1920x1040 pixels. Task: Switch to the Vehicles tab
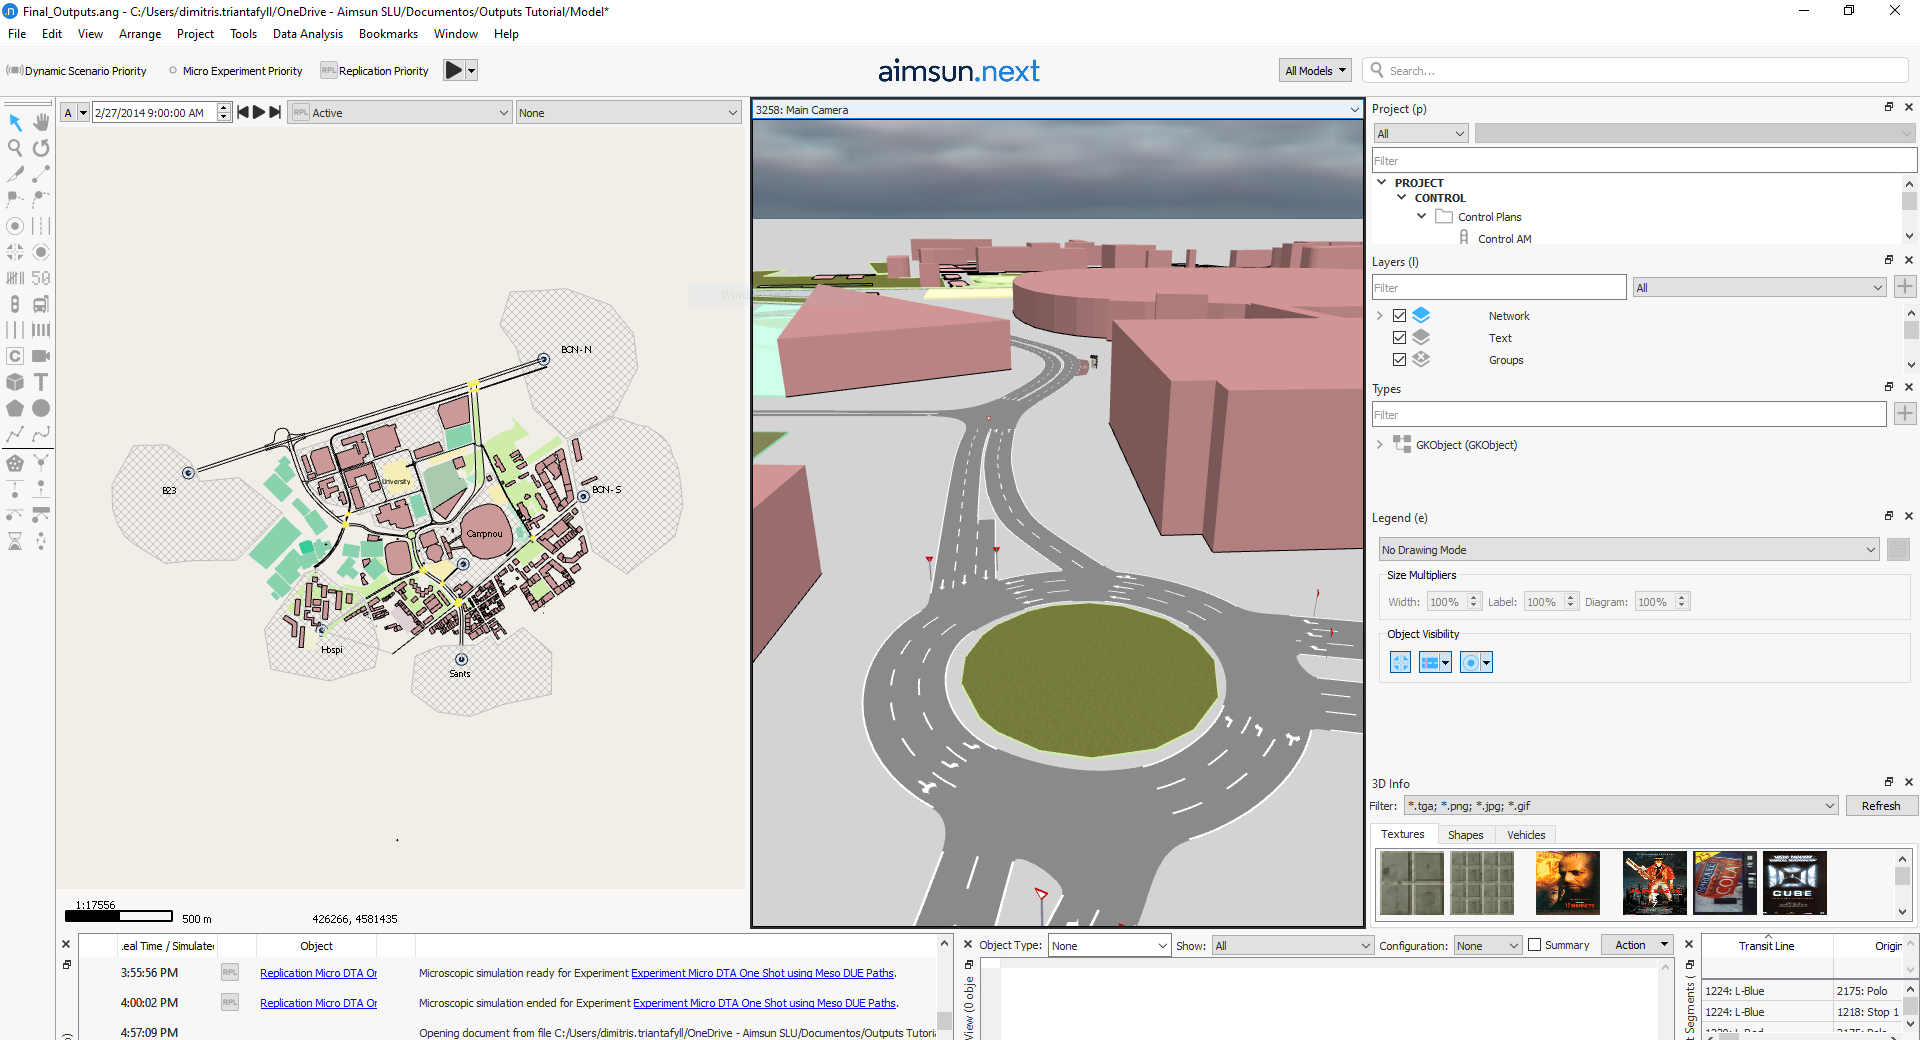(1525, 835)
